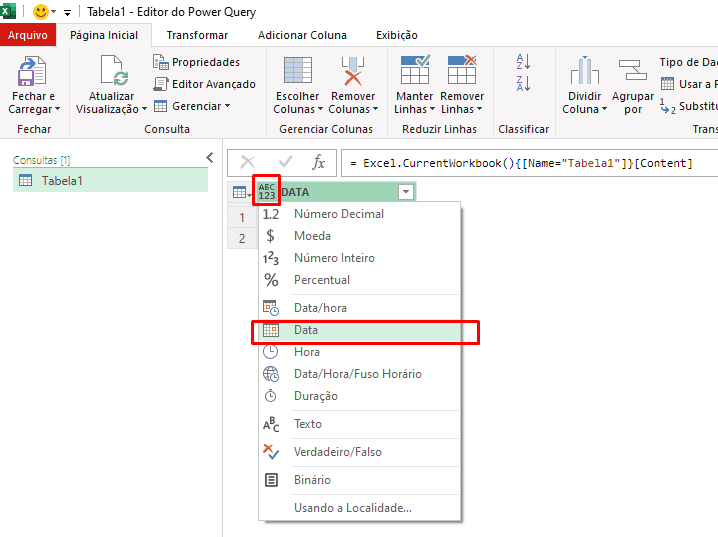Click the smiley feedback icon
Image resolution: width=718 pixels, height=537 pixels.
click(x=41, y=11)
